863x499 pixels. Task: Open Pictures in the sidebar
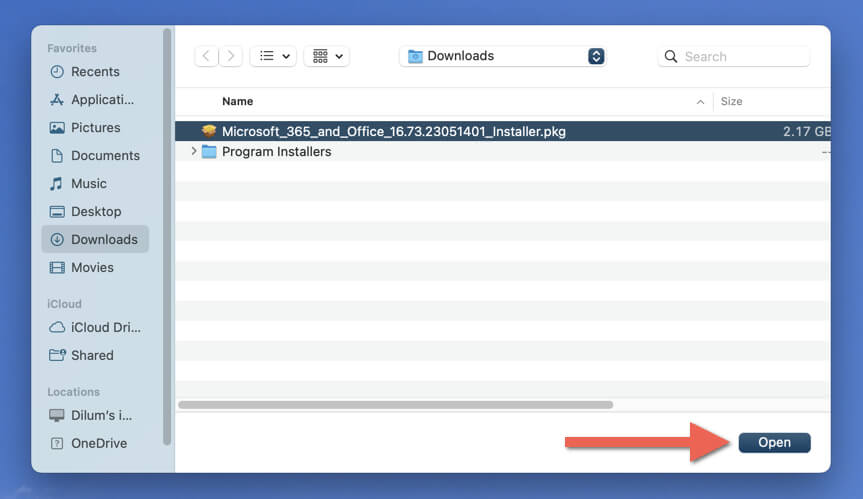[x=95, y=128]
